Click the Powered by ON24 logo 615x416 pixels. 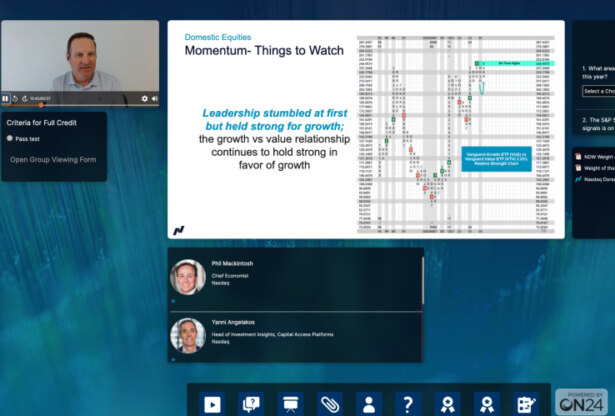pyautogui.click(x=581, y=401)
